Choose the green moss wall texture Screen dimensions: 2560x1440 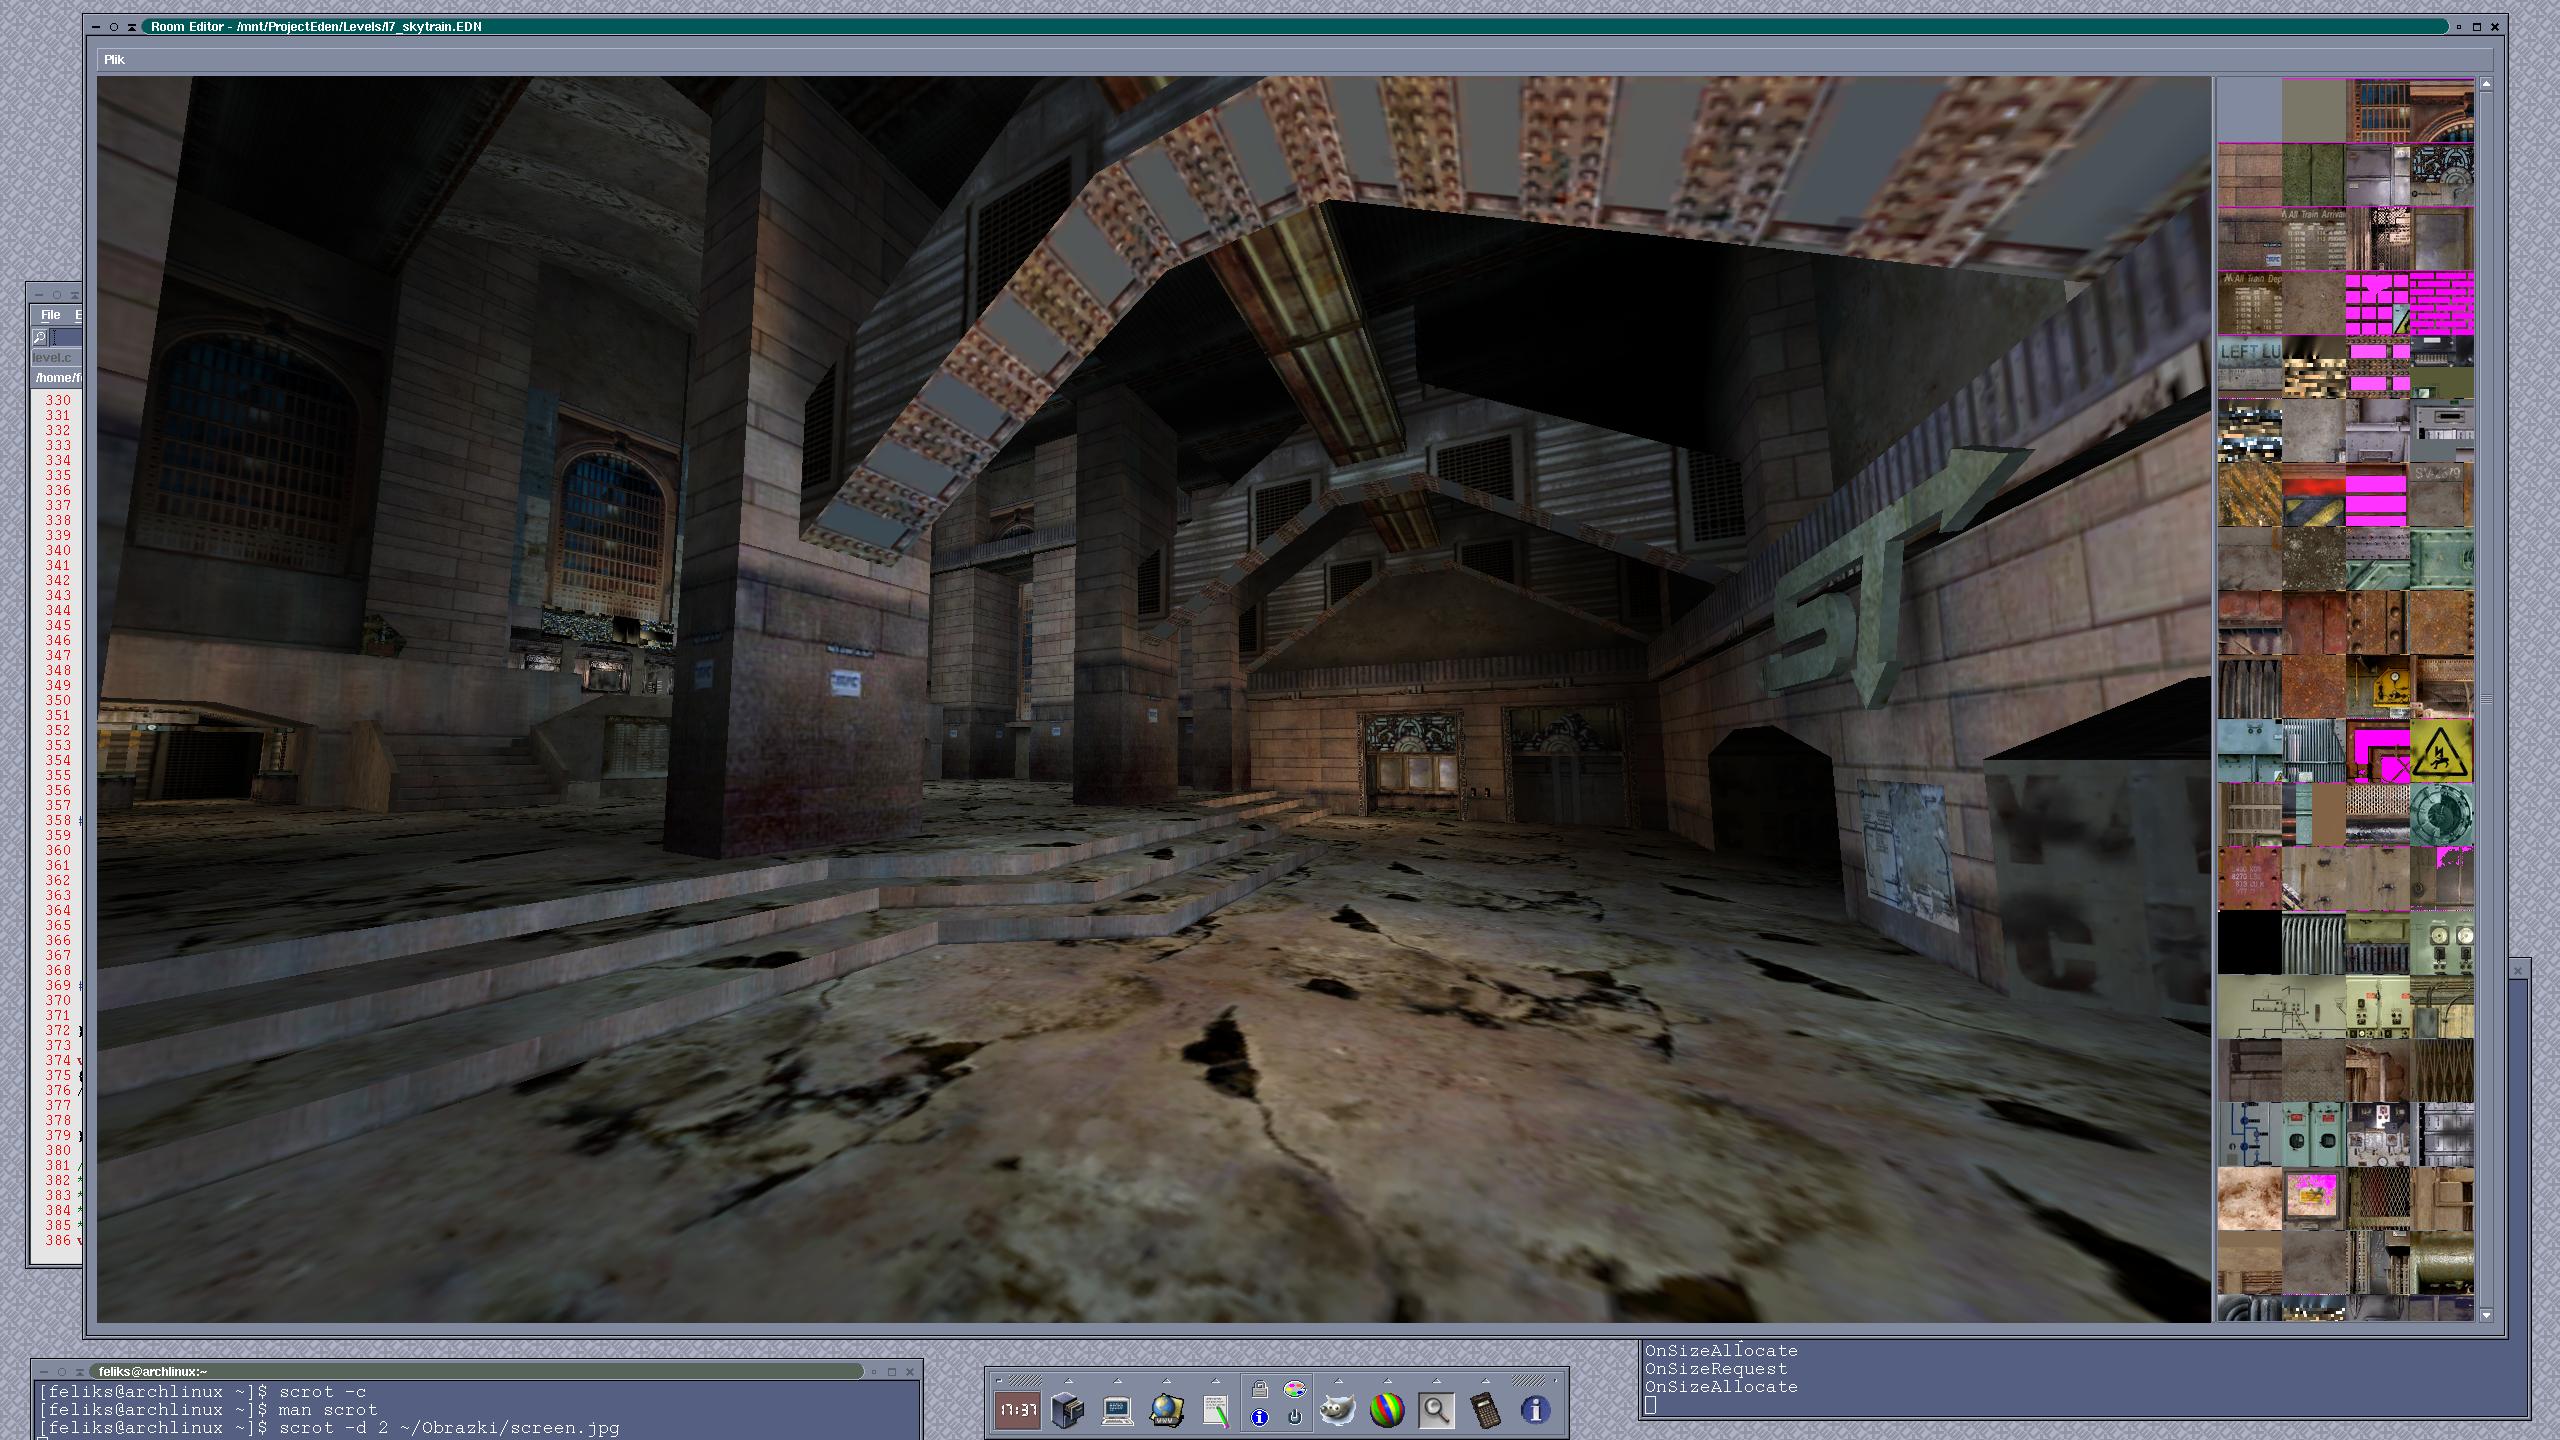[2314, 175]
